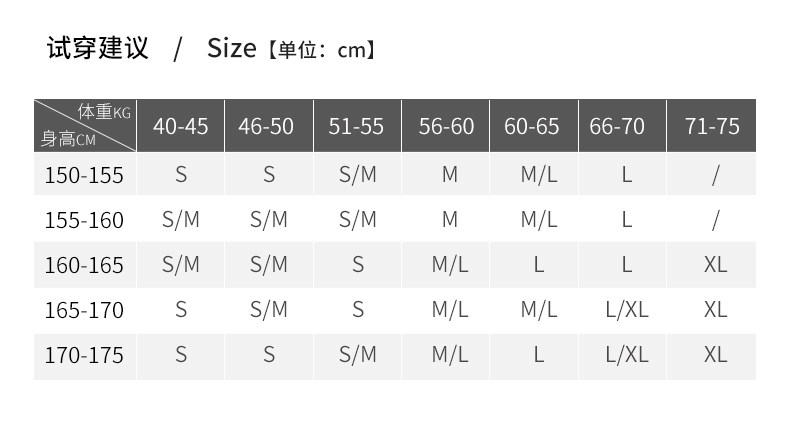This screenshot has height=428, width=790.
Task: Click the 体重KG/身高CM corner header cell
Action: [x=86, y=126]
